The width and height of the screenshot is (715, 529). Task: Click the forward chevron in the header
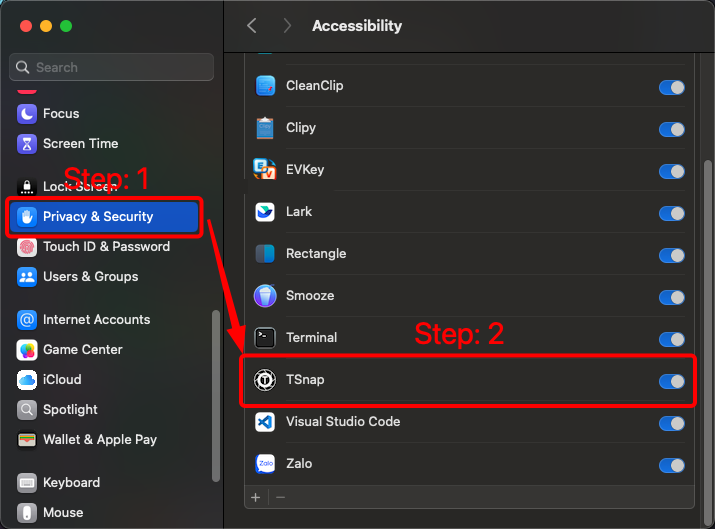click(x=287, y=26)
